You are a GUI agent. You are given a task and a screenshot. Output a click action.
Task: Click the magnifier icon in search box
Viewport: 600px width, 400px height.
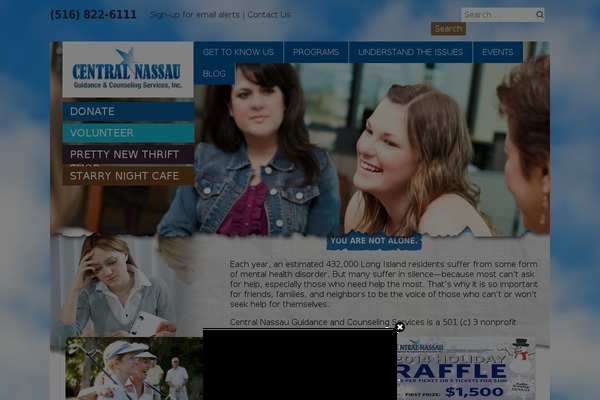pyautogui.click(x=540, y=15)
